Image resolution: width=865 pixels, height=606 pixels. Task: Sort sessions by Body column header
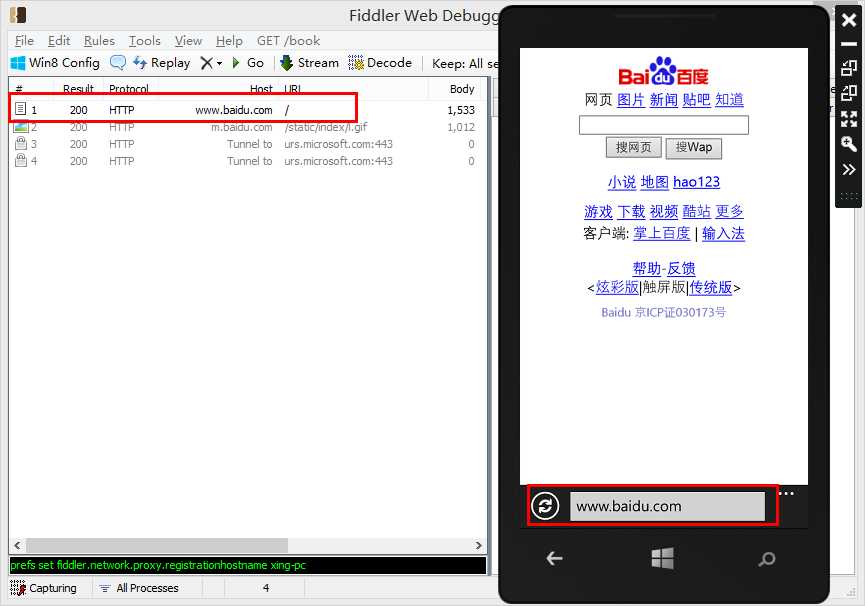pos(462,89)
